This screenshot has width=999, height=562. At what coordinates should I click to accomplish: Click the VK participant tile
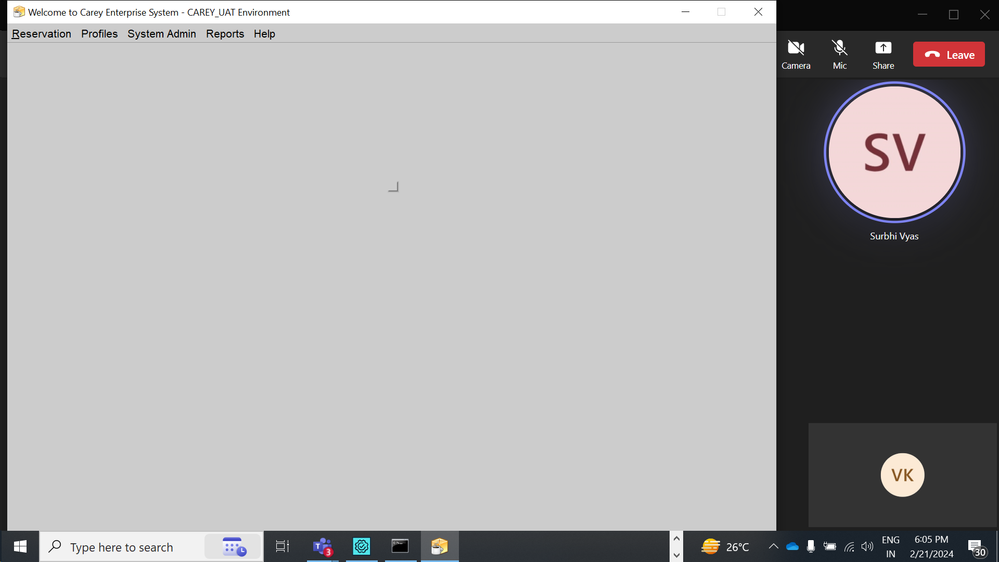(x=902, y=475)
